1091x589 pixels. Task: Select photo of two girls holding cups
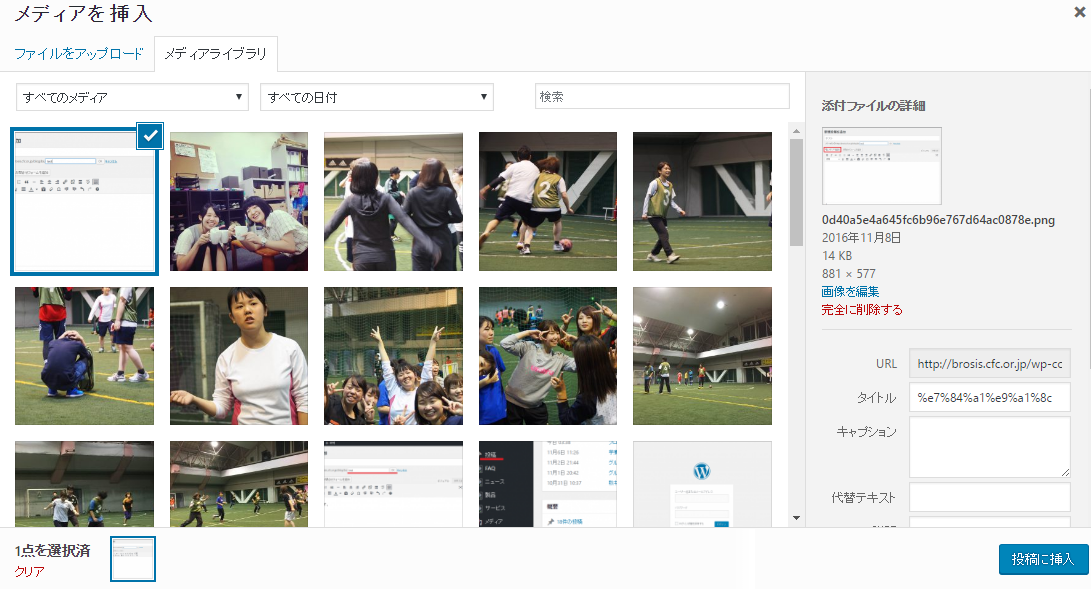coord(239,201)
